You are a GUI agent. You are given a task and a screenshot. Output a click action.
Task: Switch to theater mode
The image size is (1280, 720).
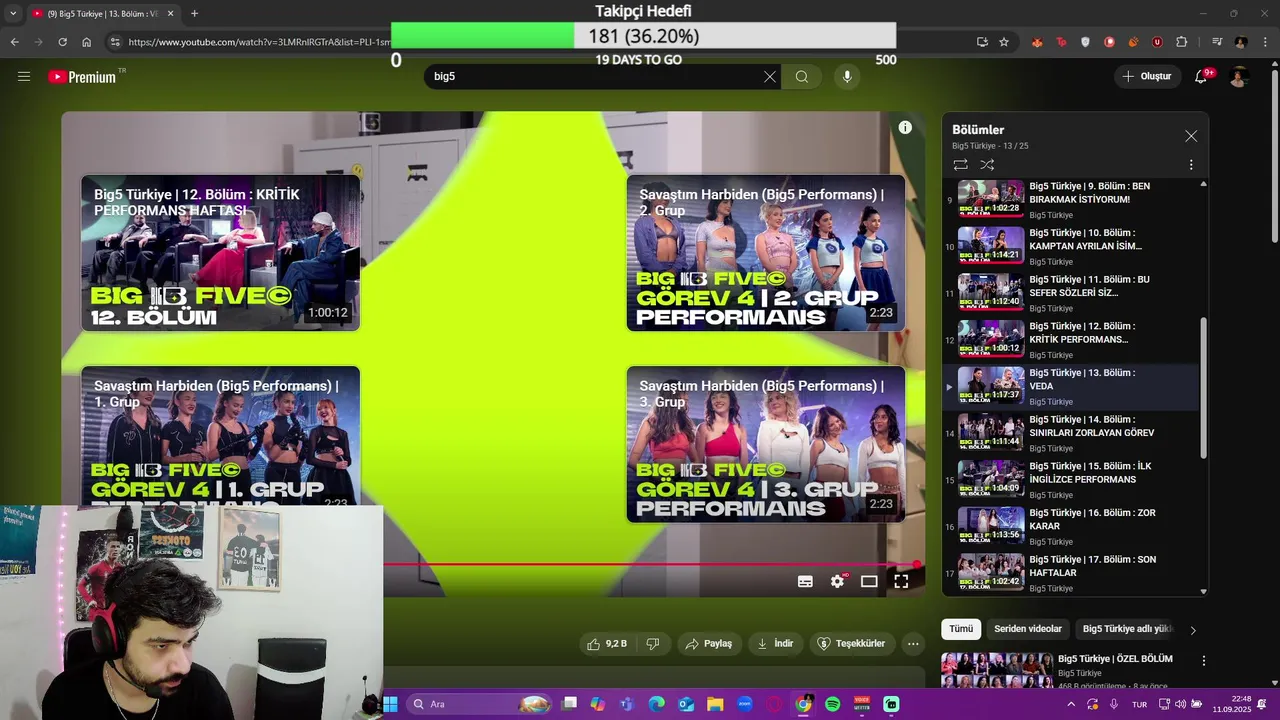[869, 581]
